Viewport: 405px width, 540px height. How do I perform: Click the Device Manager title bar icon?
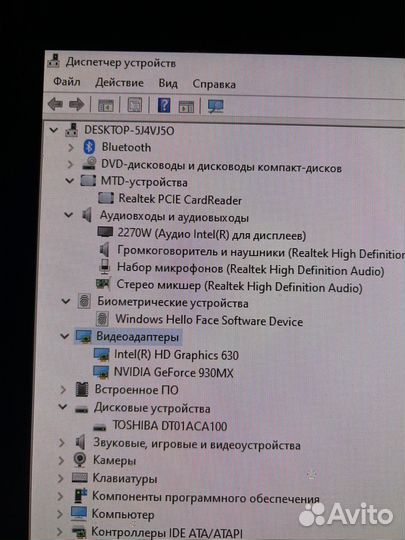click(x=55, y=61)
